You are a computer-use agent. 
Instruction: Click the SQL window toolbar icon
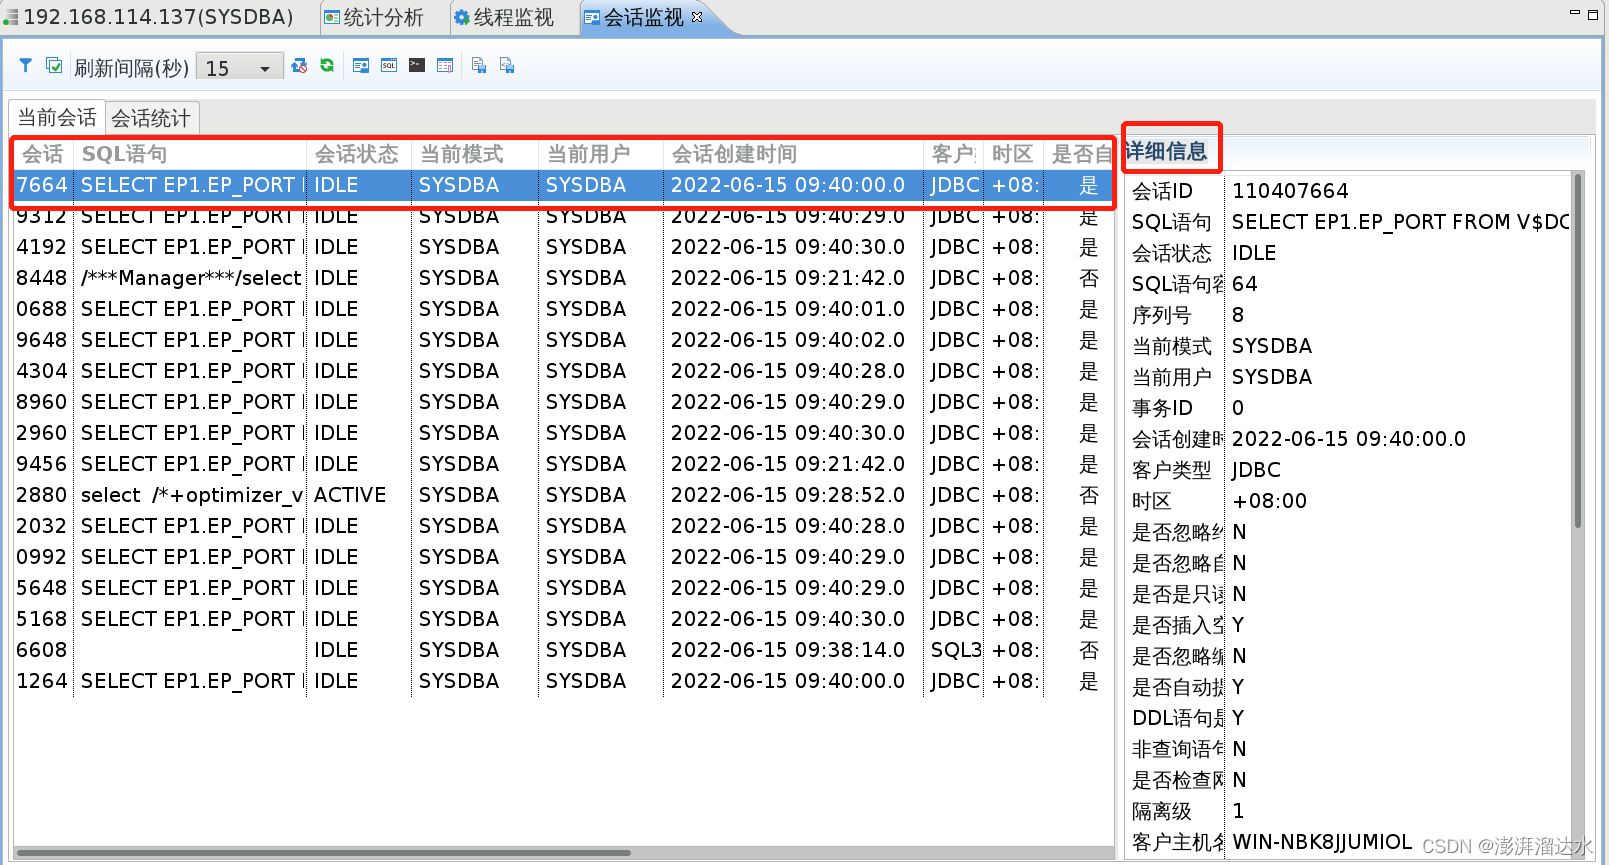point(389,66)
